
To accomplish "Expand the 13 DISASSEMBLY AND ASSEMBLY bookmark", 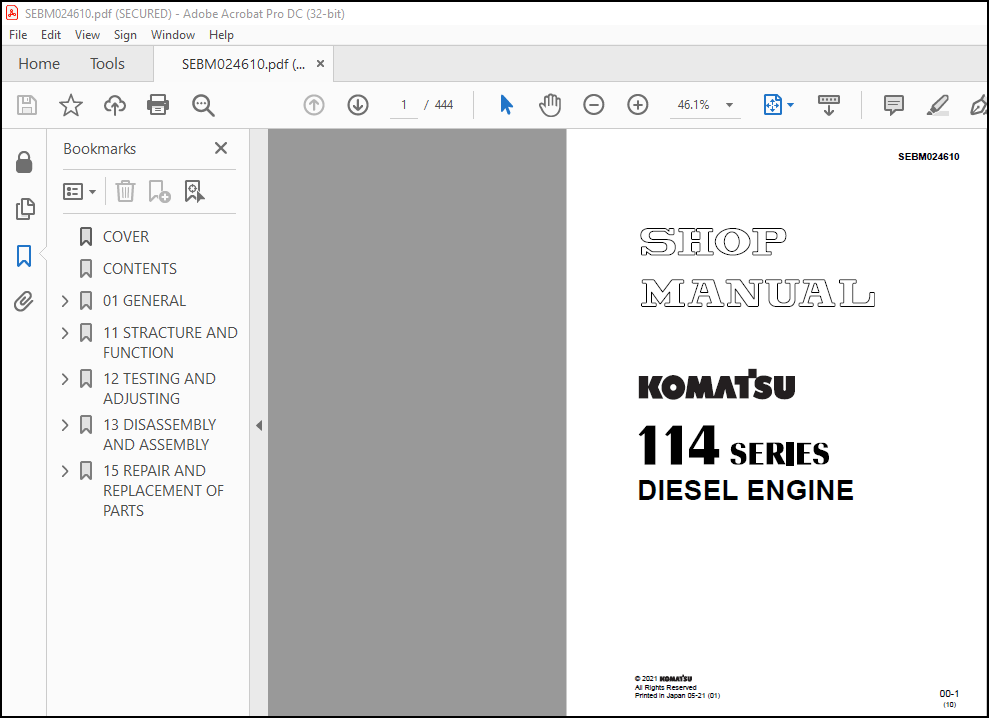I will pos(65,425).
